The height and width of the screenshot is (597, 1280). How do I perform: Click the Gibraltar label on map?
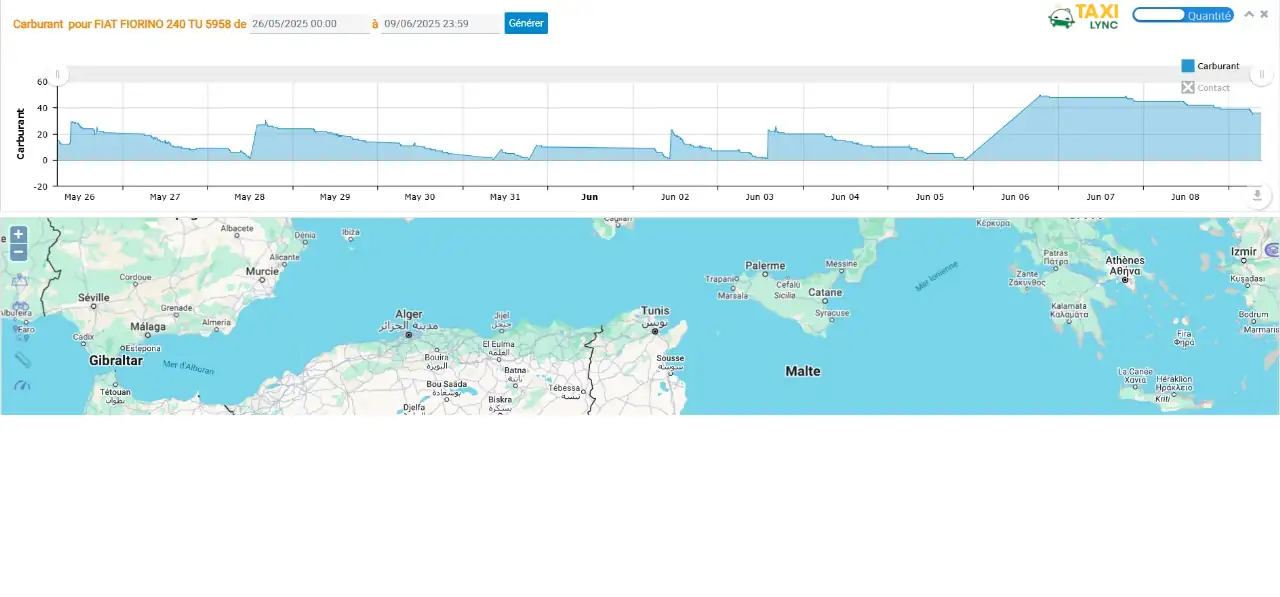coord(116,360)
